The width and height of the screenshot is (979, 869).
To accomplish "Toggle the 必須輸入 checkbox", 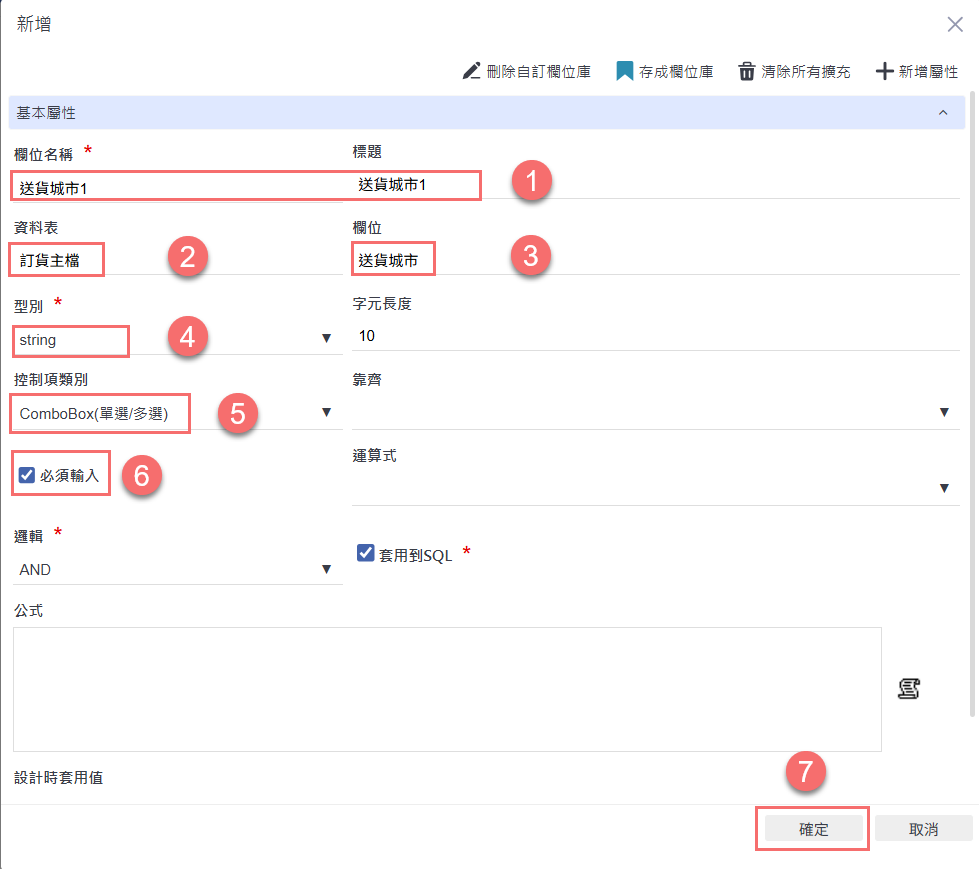I will pos(27,475).
